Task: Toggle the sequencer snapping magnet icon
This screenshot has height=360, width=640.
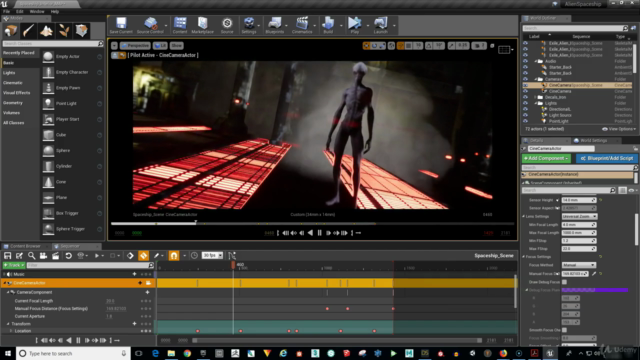Action: (x=174, y=256)
